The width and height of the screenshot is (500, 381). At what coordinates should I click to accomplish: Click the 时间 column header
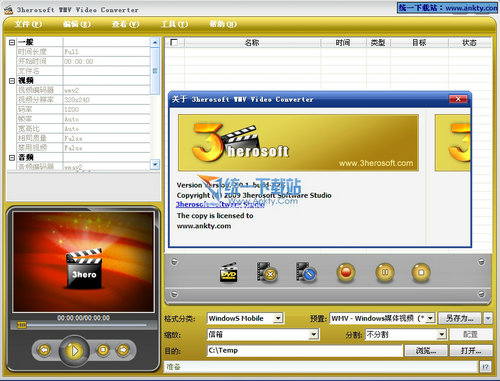pos(343,43)
